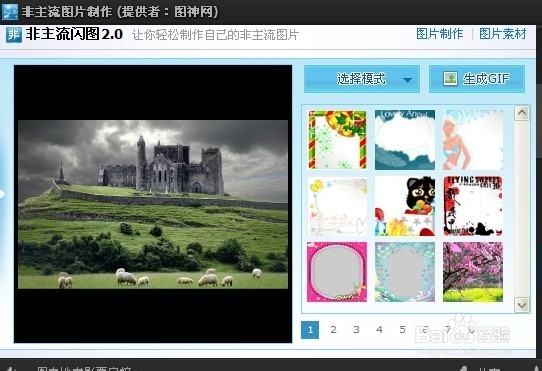Select the red Flying Swords frame thumbnail
This screenshot has height=371, width=542.
click(473, 206)
